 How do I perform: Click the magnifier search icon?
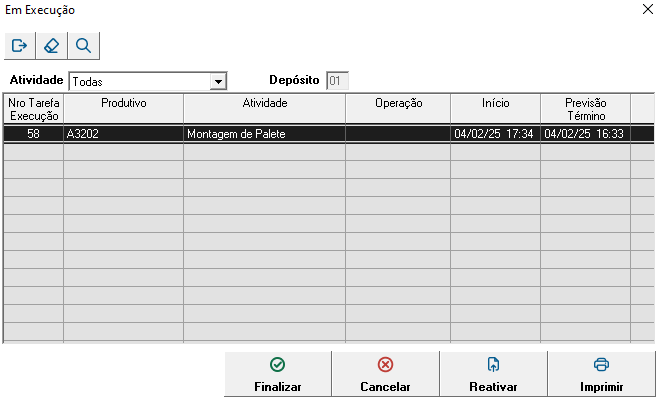(84, 46)
